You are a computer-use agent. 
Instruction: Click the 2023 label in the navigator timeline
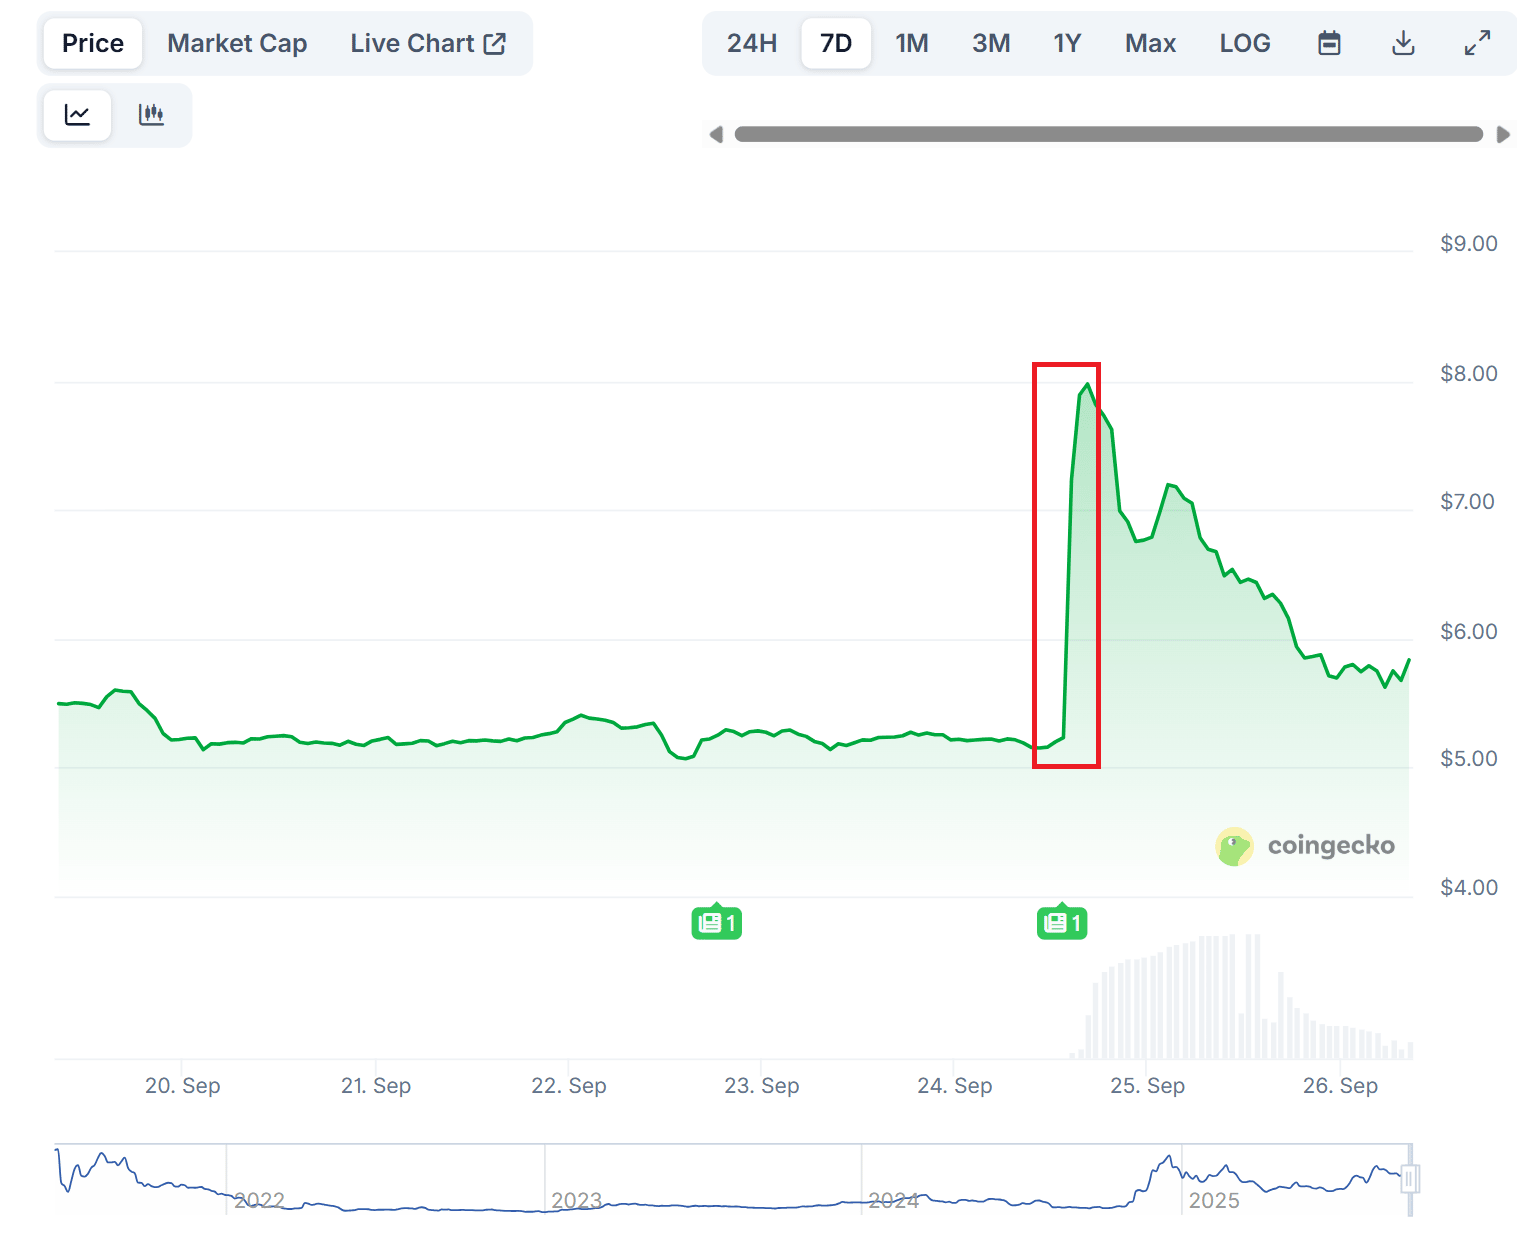coord(577,1200)
